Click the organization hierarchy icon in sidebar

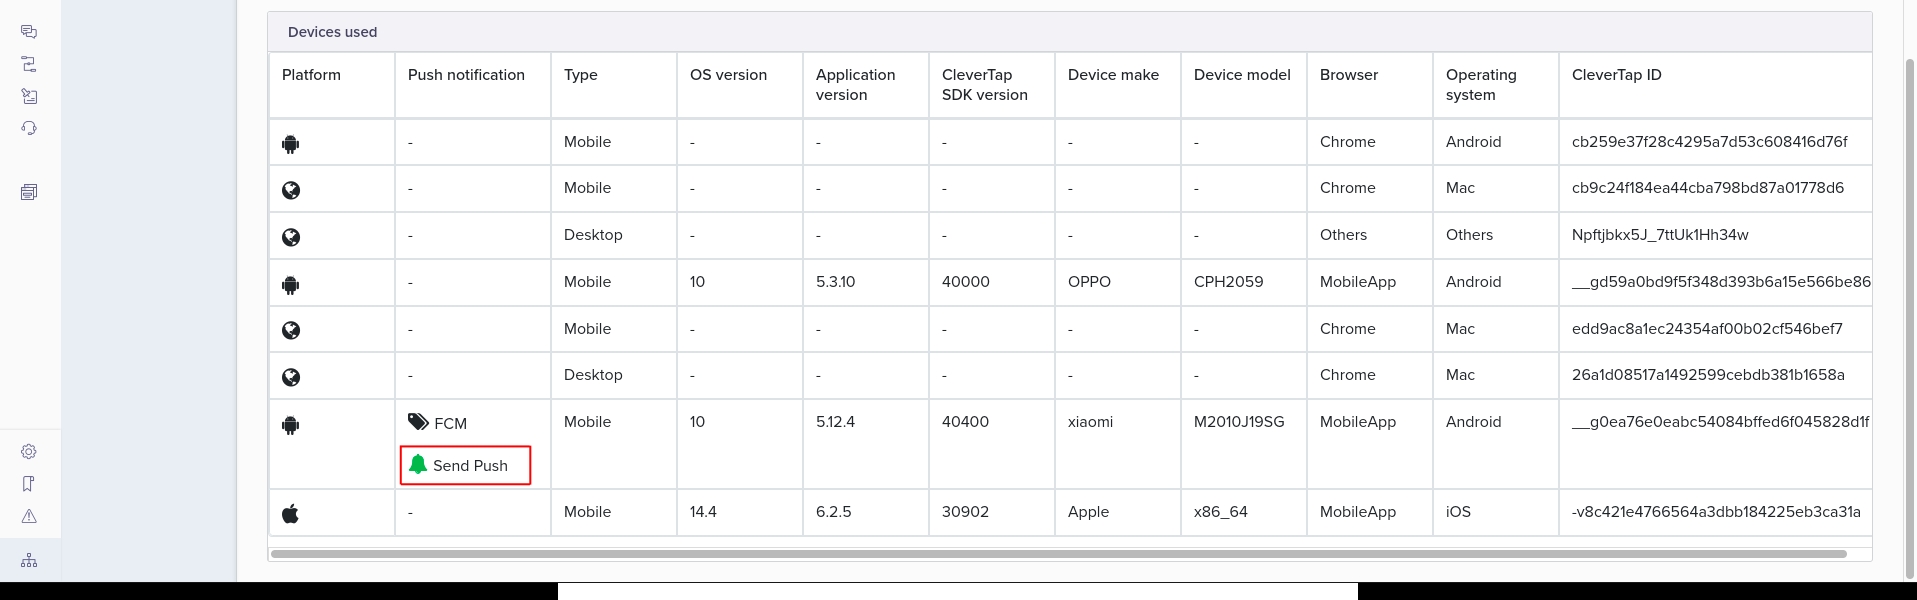(x=29, y=561)
